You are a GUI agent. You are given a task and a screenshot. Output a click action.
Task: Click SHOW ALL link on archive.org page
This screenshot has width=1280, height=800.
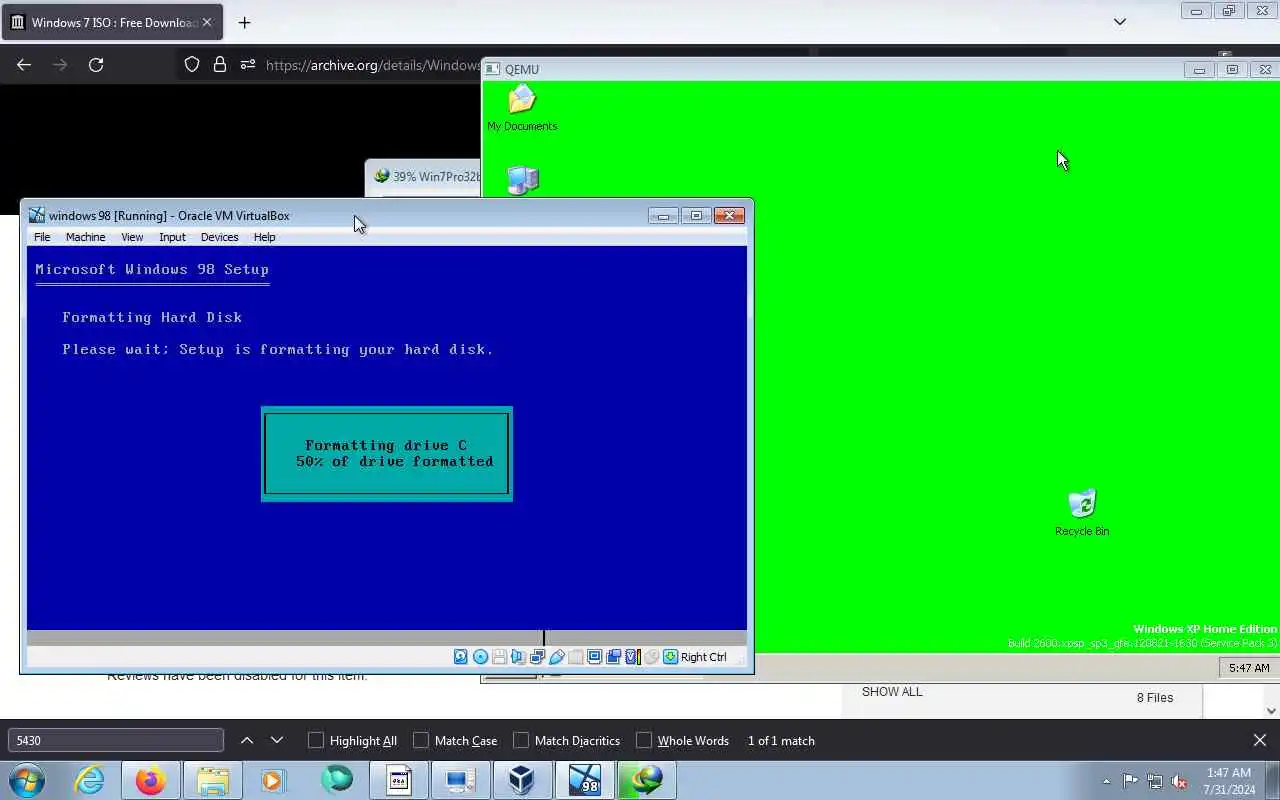tap(892, 692)
